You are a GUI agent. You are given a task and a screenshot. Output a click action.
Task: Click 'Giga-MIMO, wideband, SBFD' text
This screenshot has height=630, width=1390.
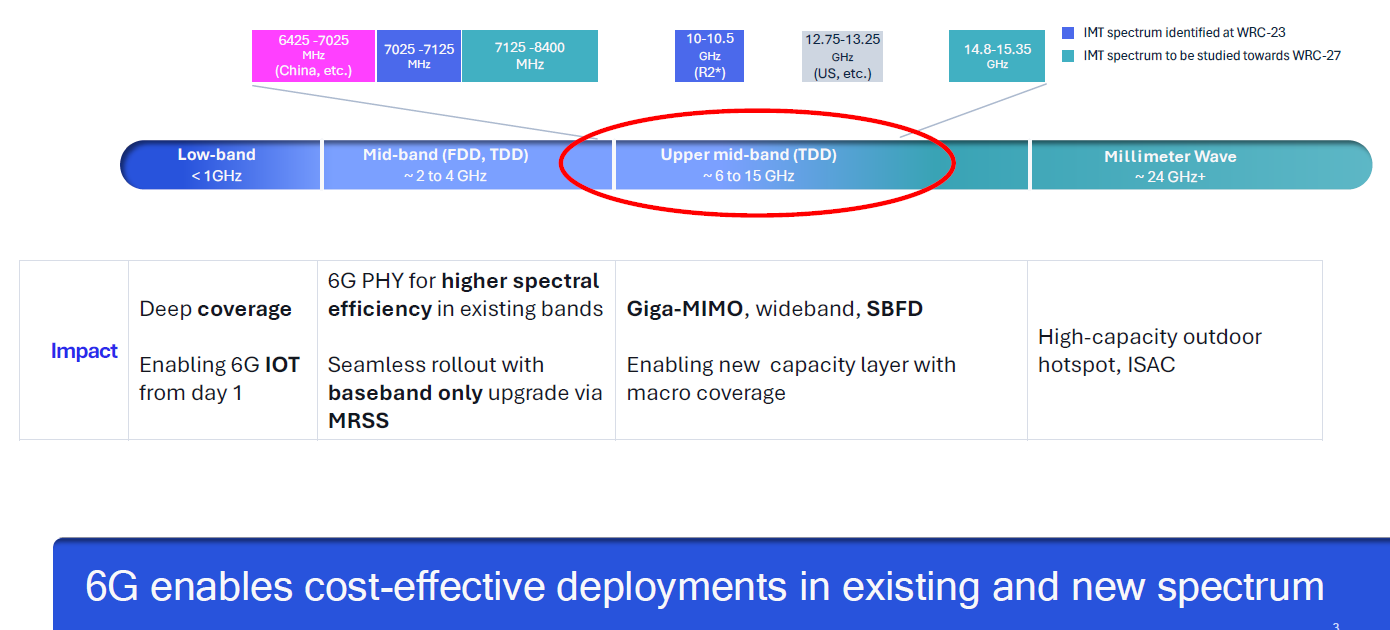[775, 309]
